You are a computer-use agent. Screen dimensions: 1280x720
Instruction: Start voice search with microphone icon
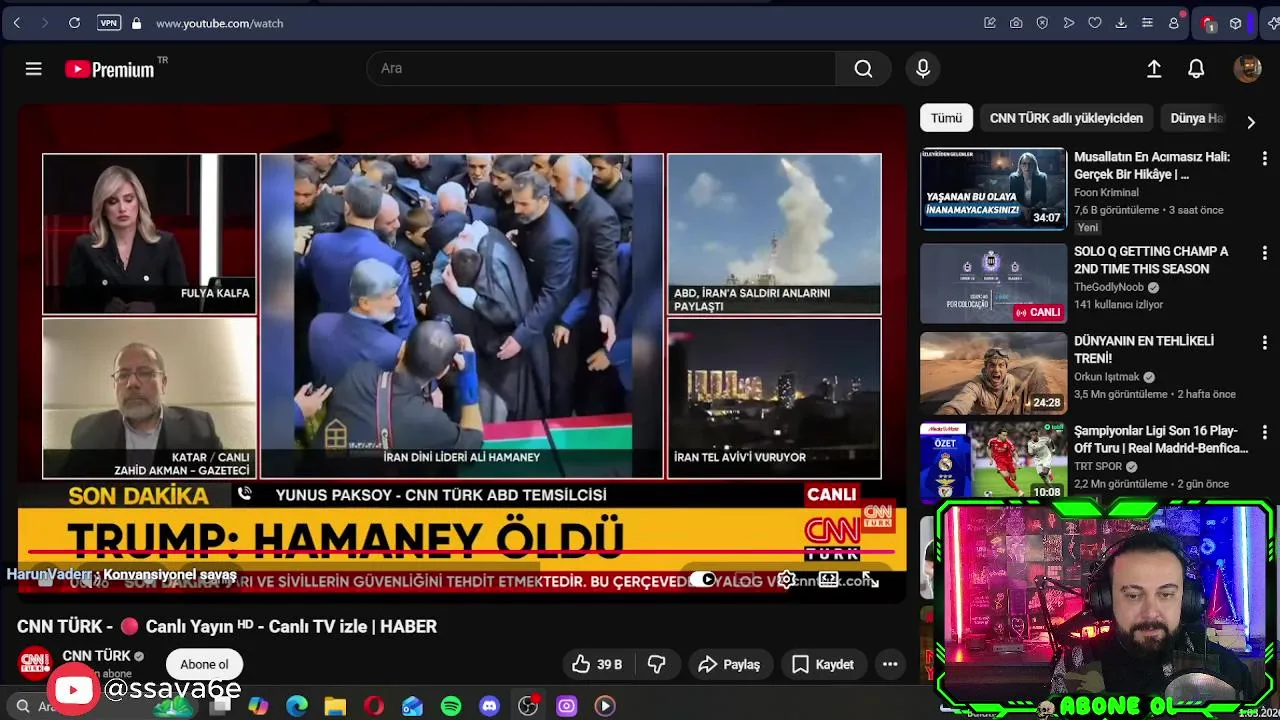click(923, 68)
